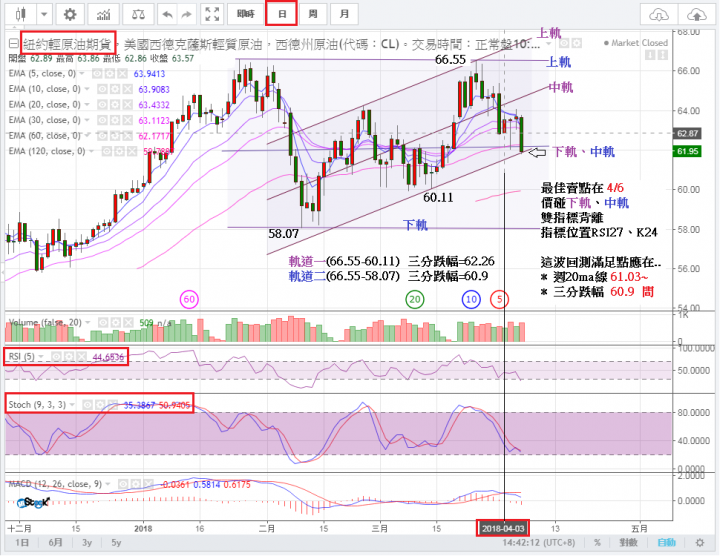Expand the EMA (5, close, 0) dropdown arrow
The width and height of the screenshot is (720, 556).
pyautogui.click(x=82, y=73)
